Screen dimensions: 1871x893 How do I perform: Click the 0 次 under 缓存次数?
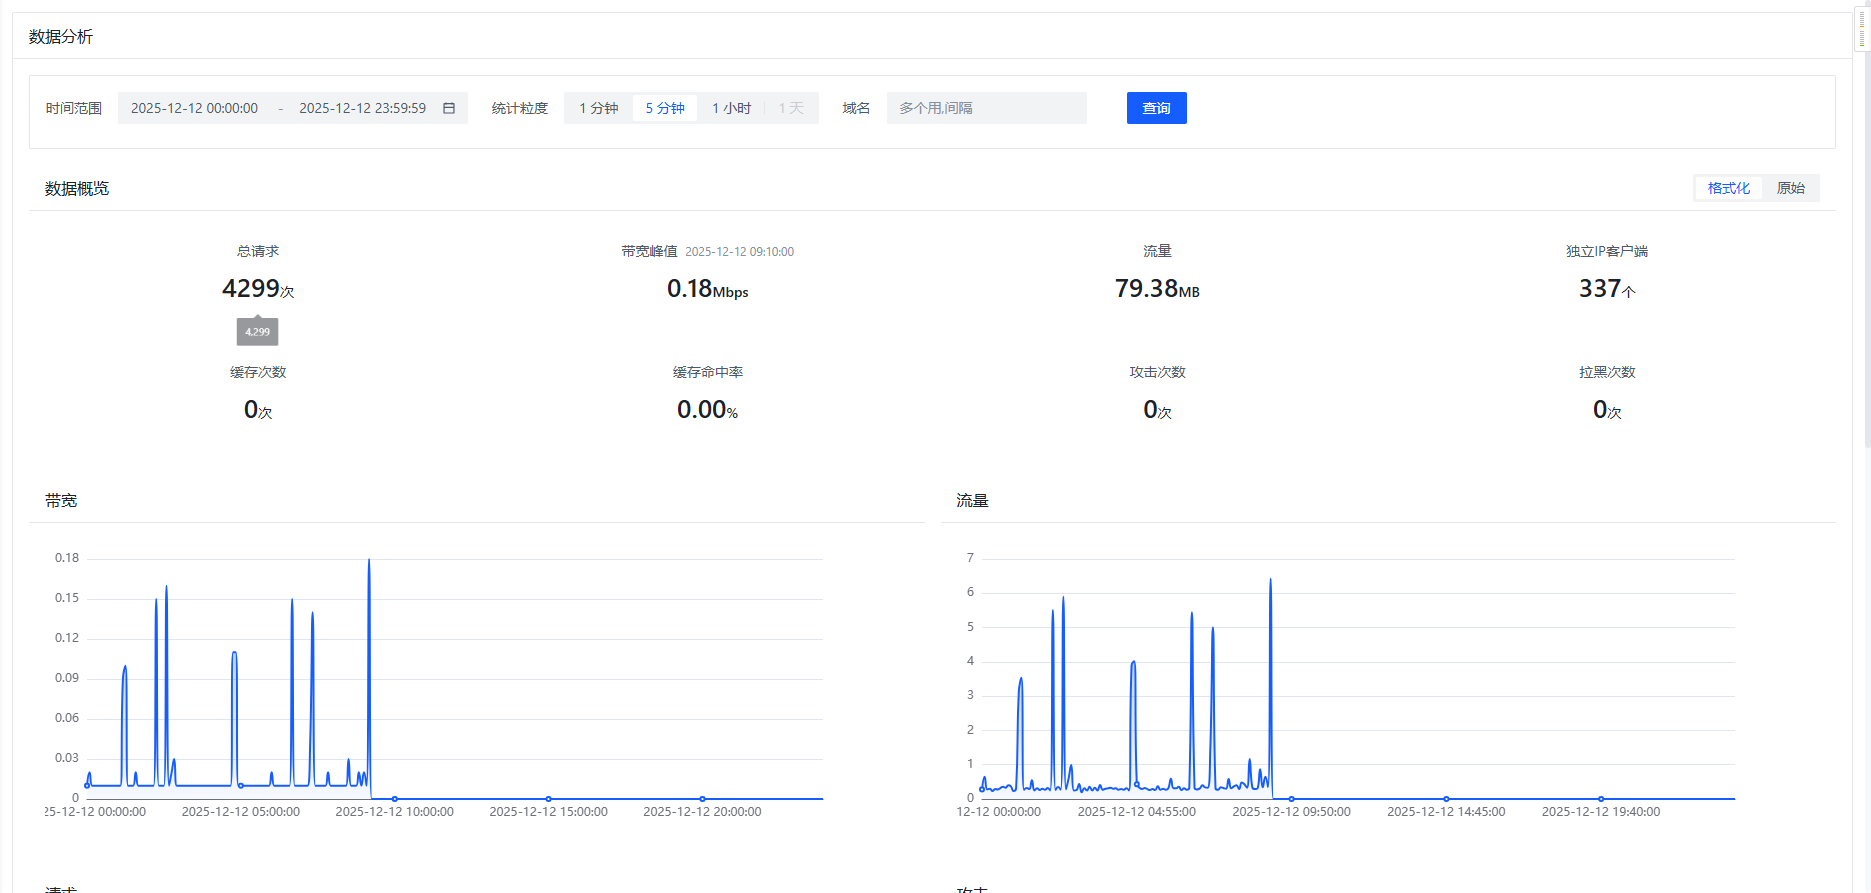tap(258, 410)
